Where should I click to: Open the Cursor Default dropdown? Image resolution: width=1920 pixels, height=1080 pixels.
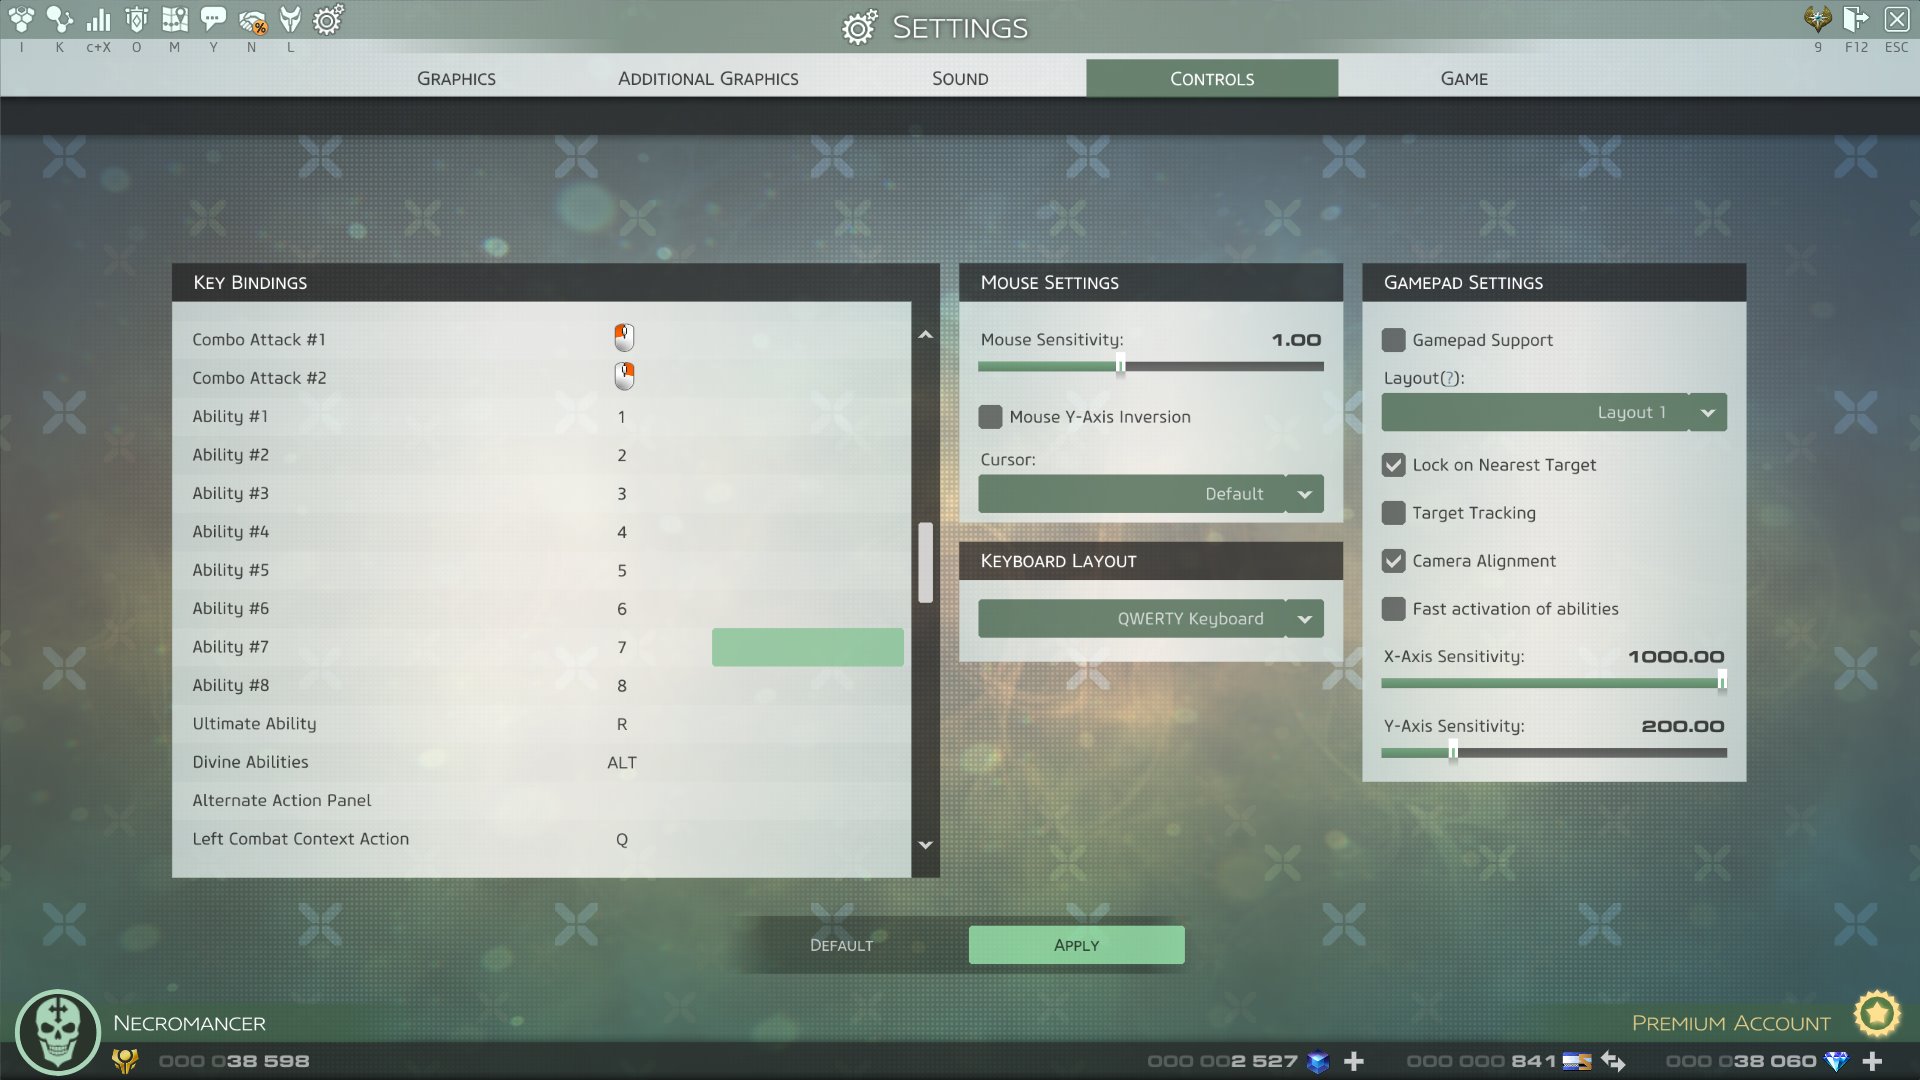[1151, 494]
